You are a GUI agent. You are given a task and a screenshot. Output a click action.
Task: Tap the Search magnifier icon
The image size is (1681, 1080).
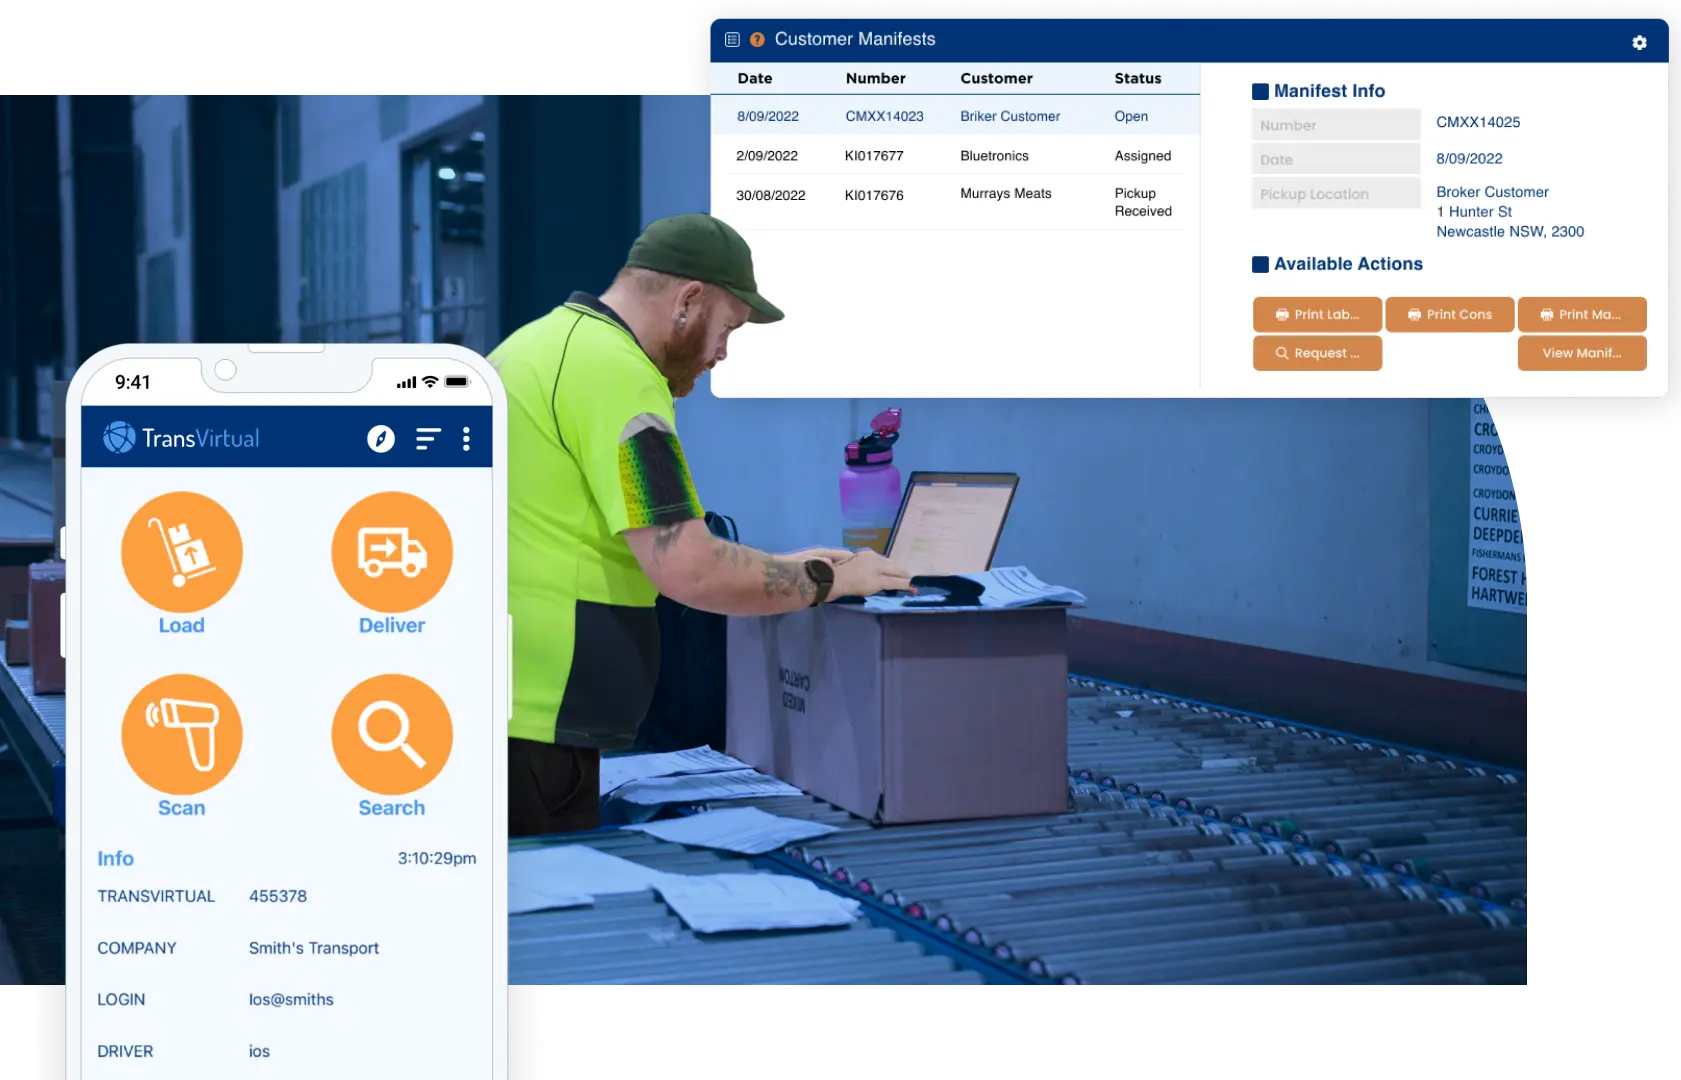pos(391,733)
